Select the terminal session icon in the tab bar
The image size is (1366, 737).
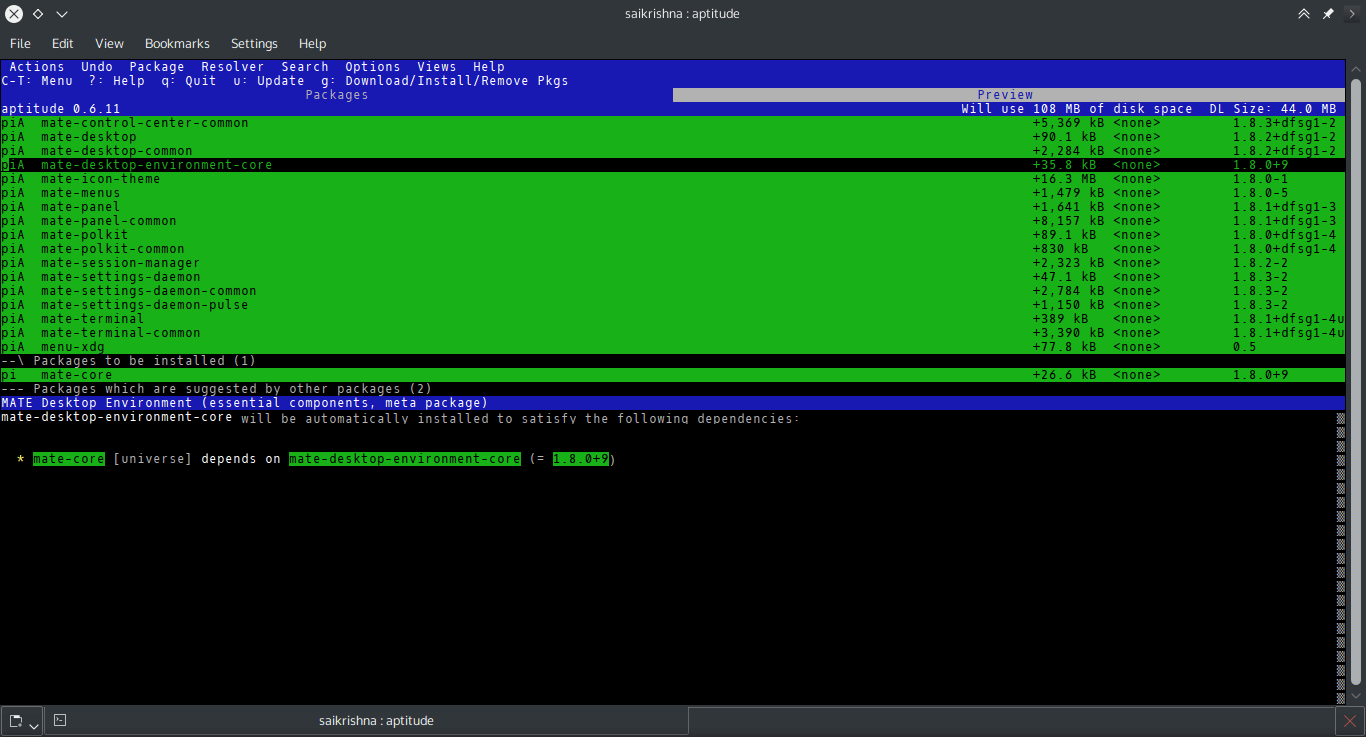click(x=60, y=719)
